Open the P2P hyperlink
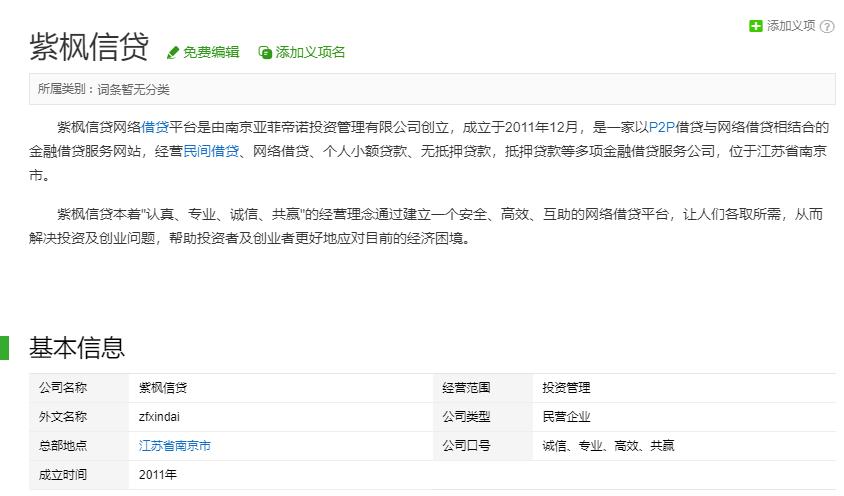This screenshot has height=496, width=844. pyautogui.click(x=662, y=127)
